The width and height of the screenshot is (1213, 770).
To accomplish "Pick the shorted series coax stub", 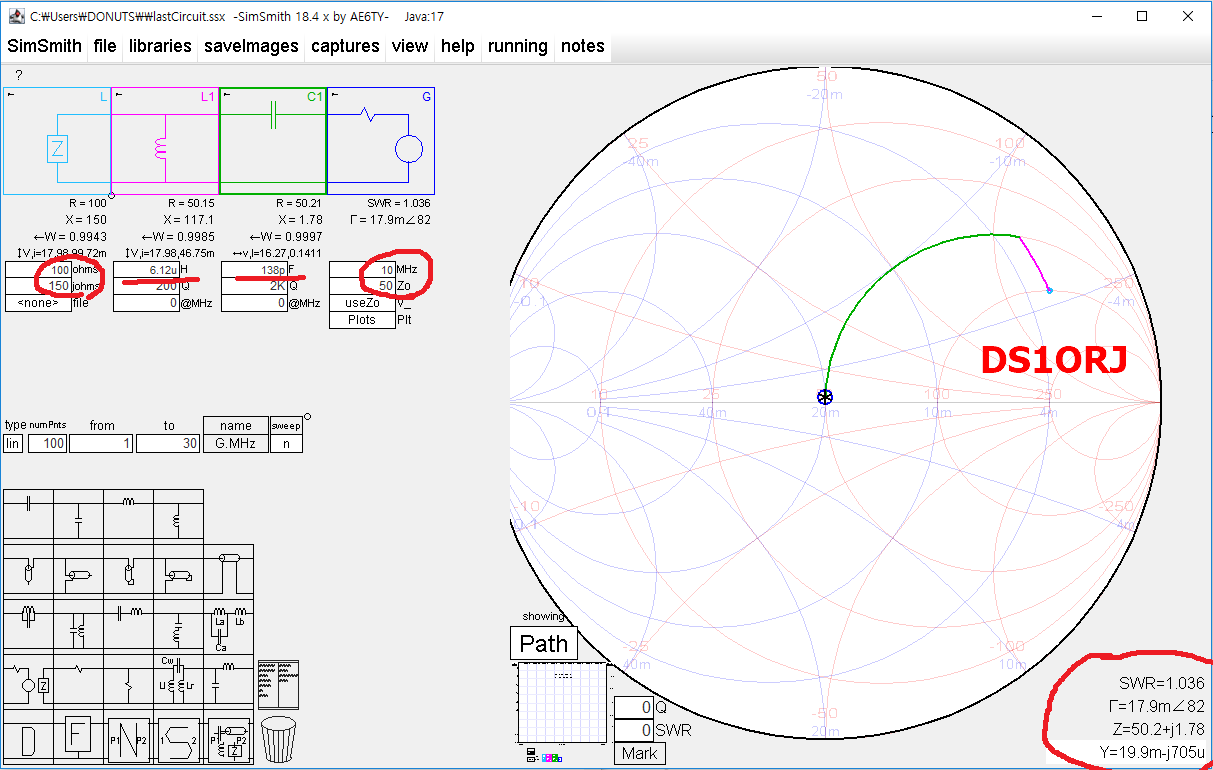I will 179,569.
